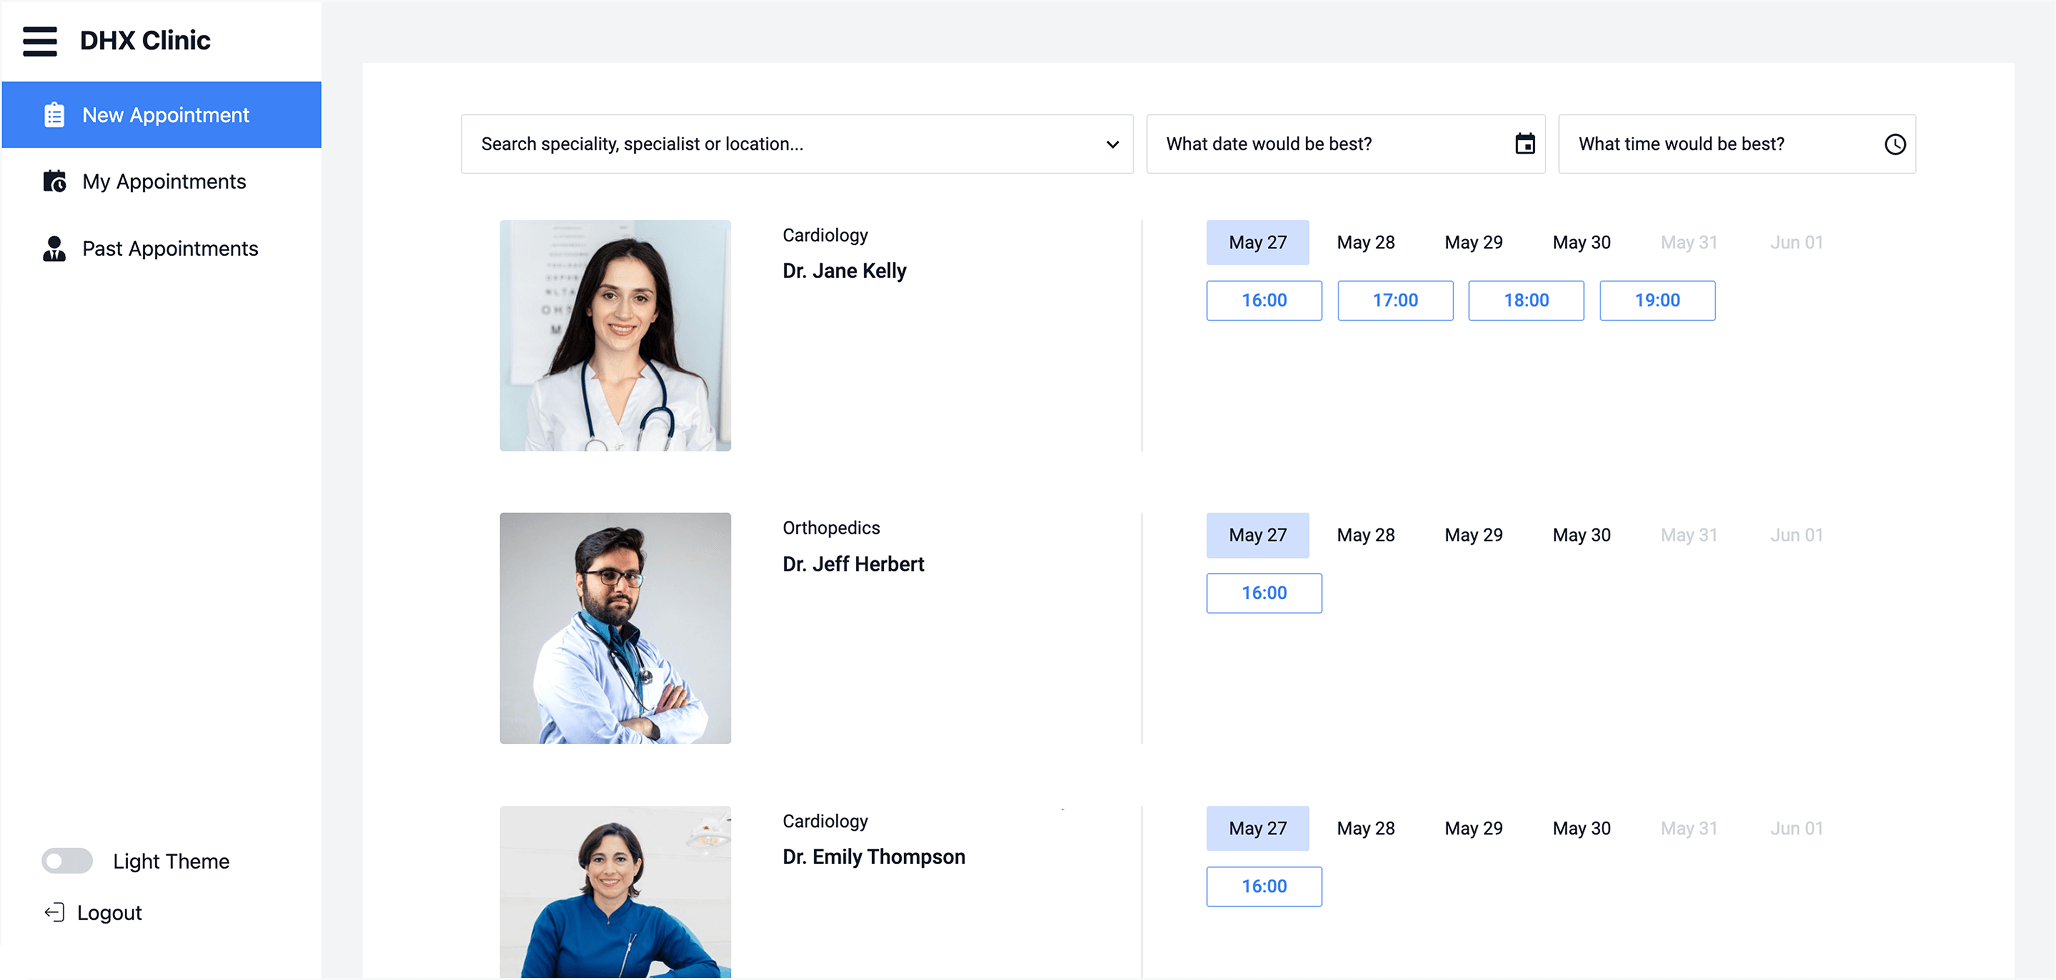
Task: Click the New Appointment clipboard icon
Action: point(55,115)
